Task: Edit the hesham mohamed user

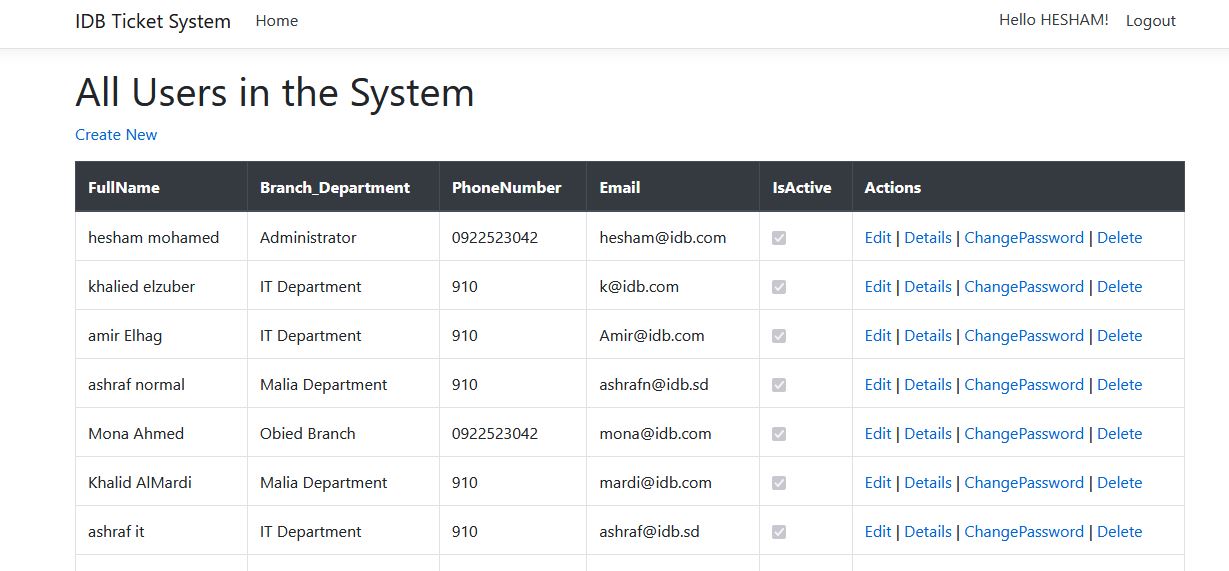Action: [x=878, y=238]
